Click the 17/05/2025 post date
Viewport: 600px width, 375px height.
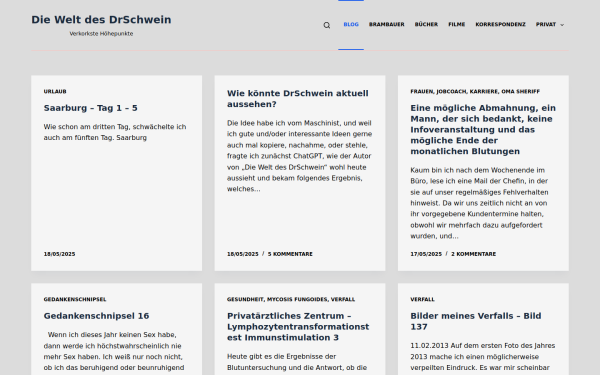[426, 254]
